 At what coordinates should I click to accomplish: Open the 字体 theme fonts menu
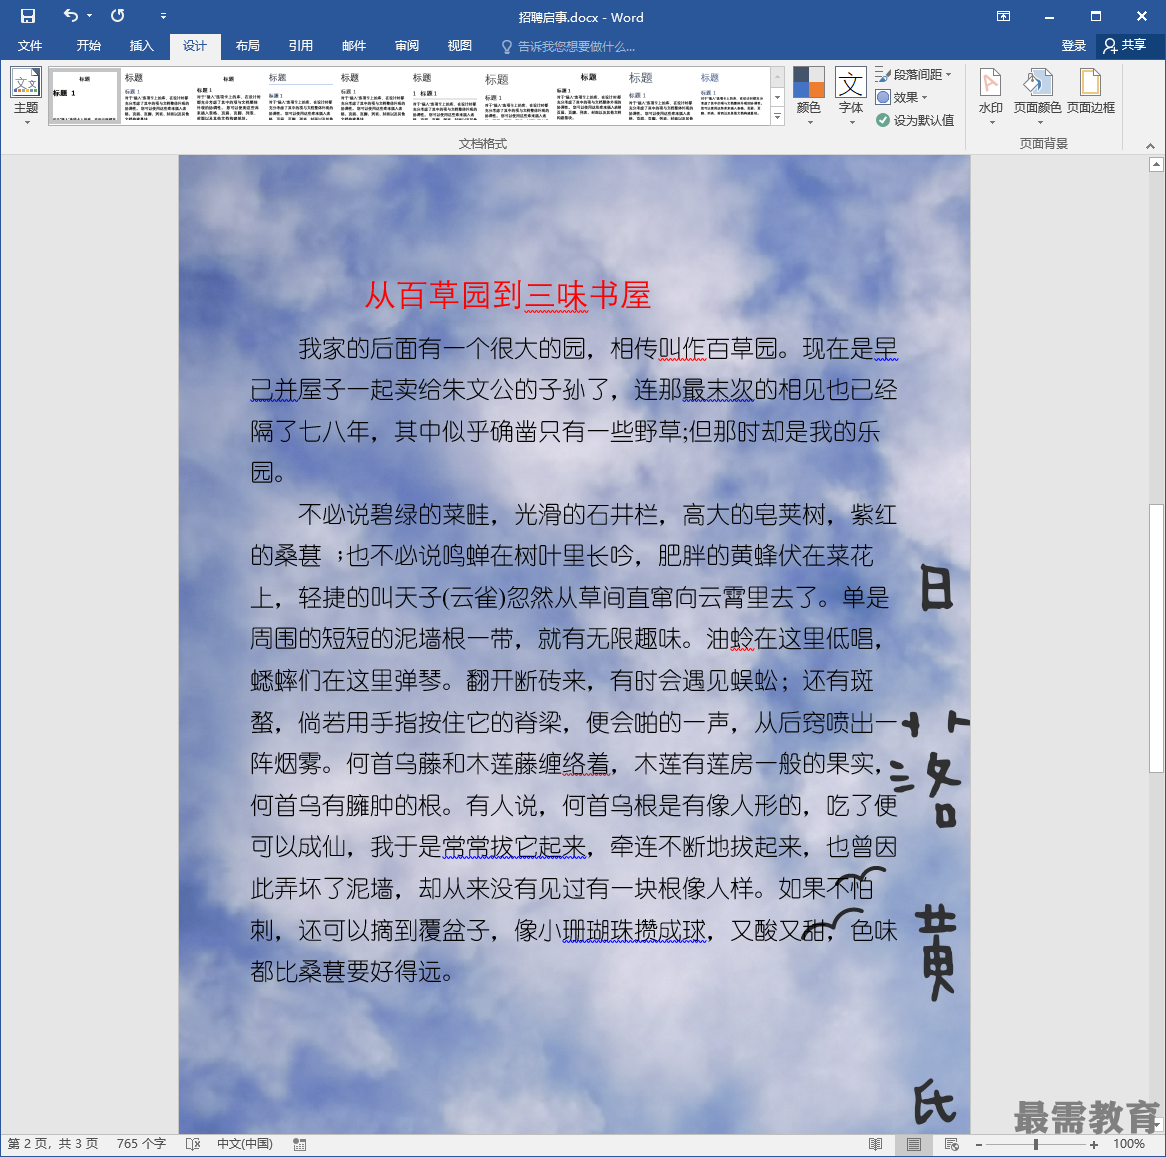click(851, 96)
